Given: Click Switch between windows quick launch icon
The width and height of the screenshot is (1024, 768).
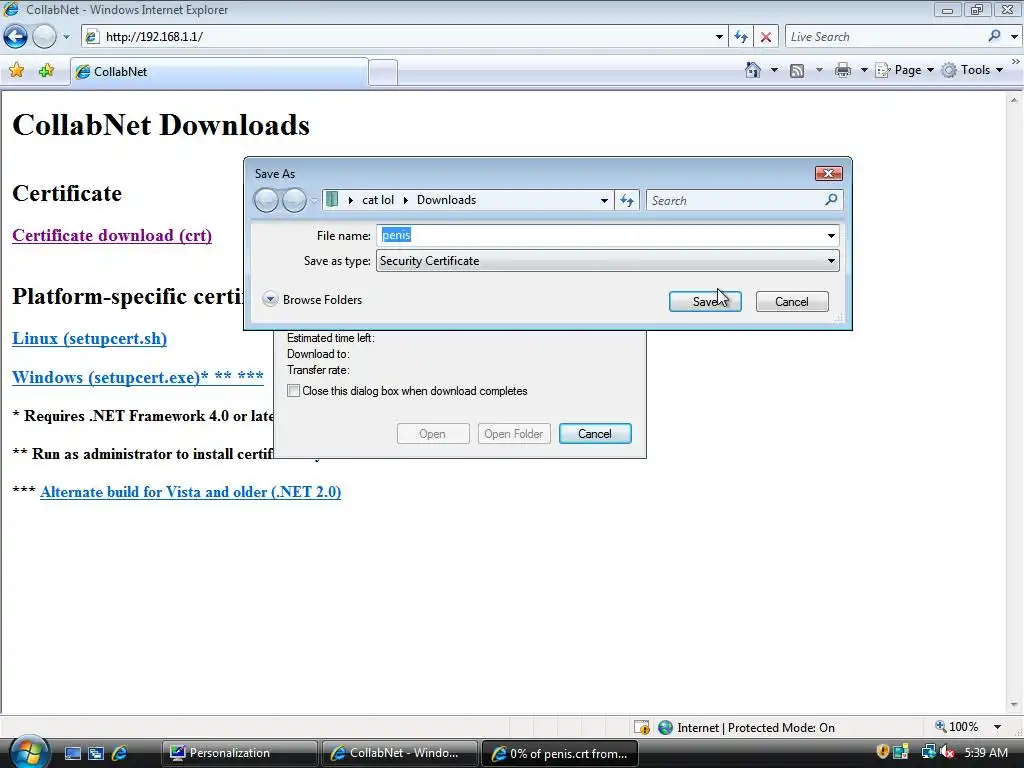Looking at the screenshot, I should point(96,753).
